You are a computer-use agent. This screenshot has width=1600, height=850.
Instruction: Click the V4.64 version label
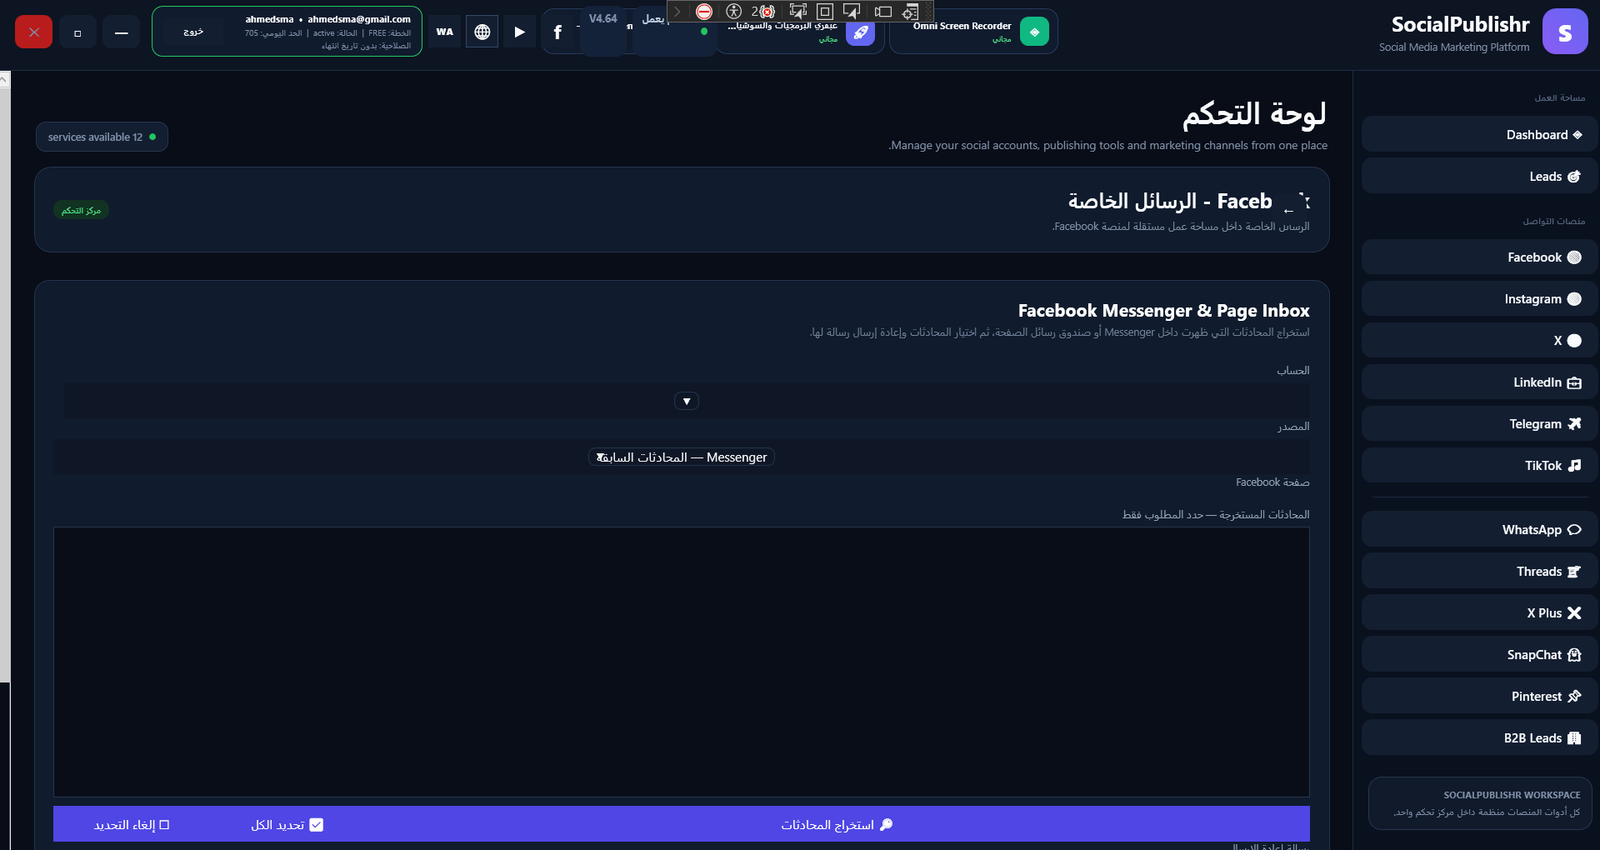pos(603,19)
